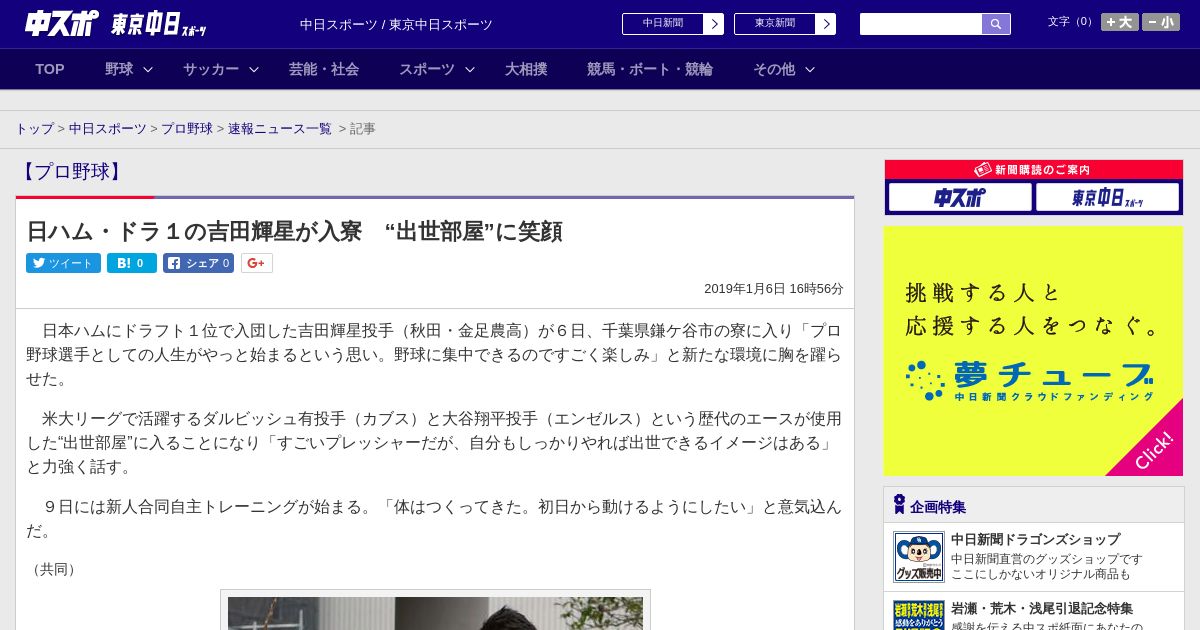Open the サッカー navigation menu
This screenshot has width=1200, height=630.
click(211, 69)
